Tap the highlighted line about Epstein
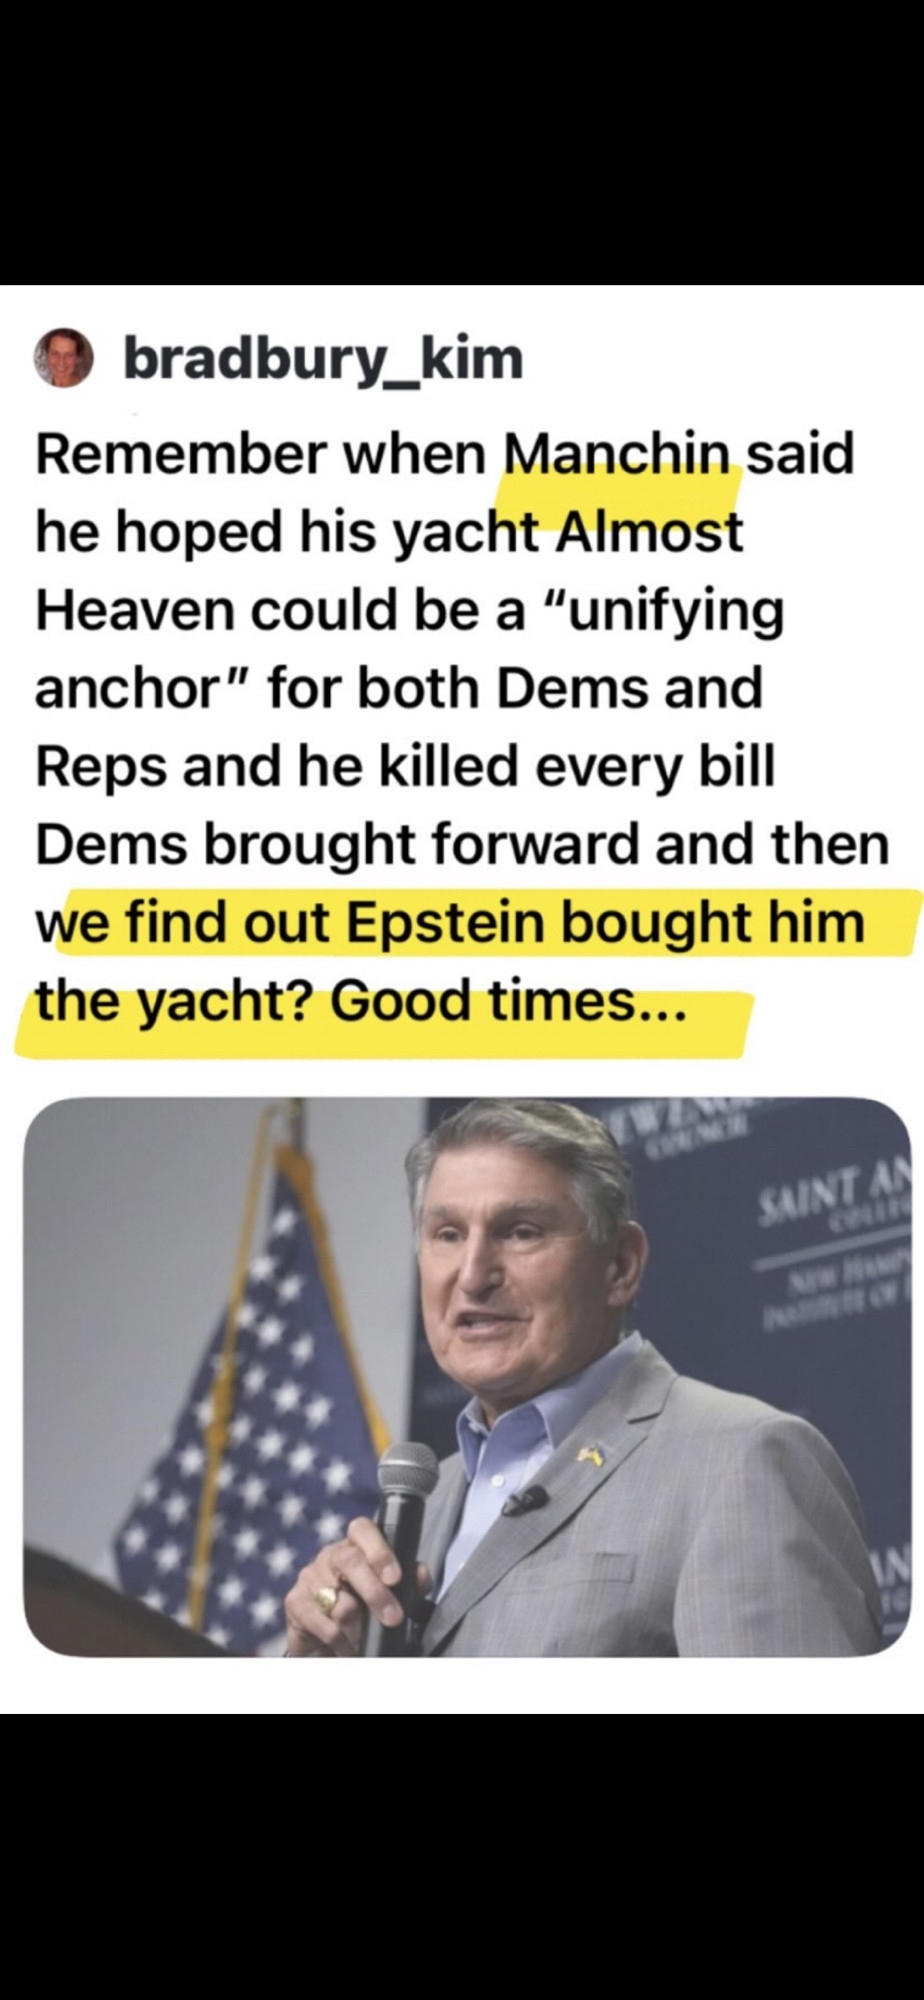The image size is (924, 2000). pos(451,922)
